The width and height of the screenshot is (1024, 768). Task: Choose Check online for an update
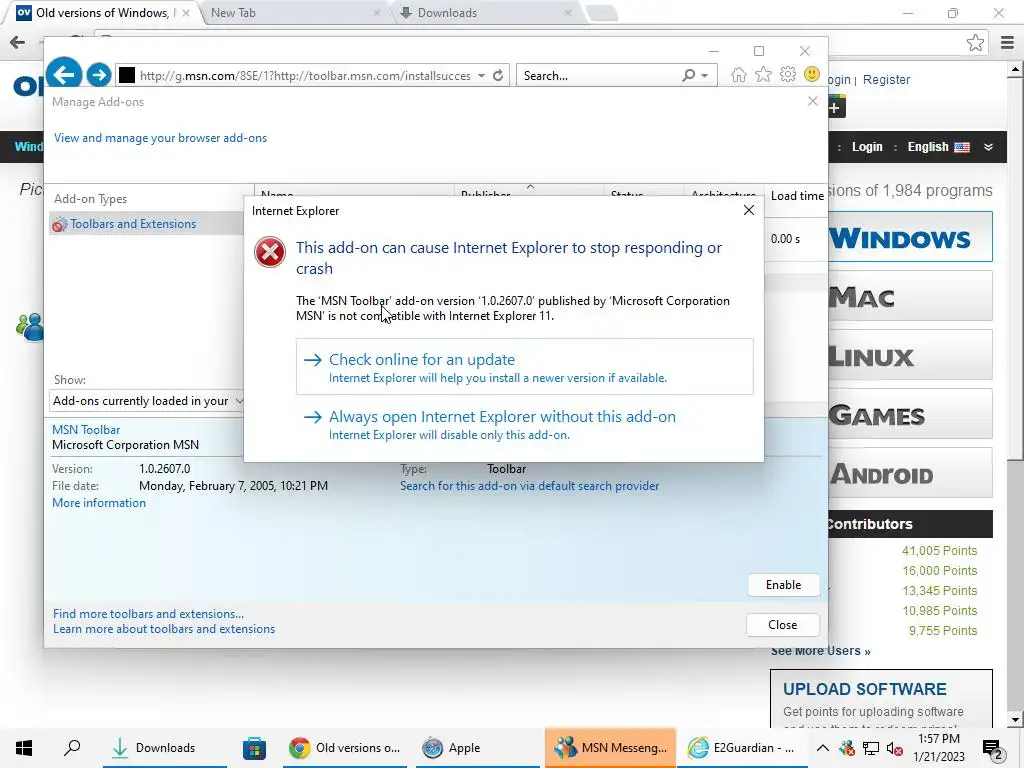click(x=524, y=366)
